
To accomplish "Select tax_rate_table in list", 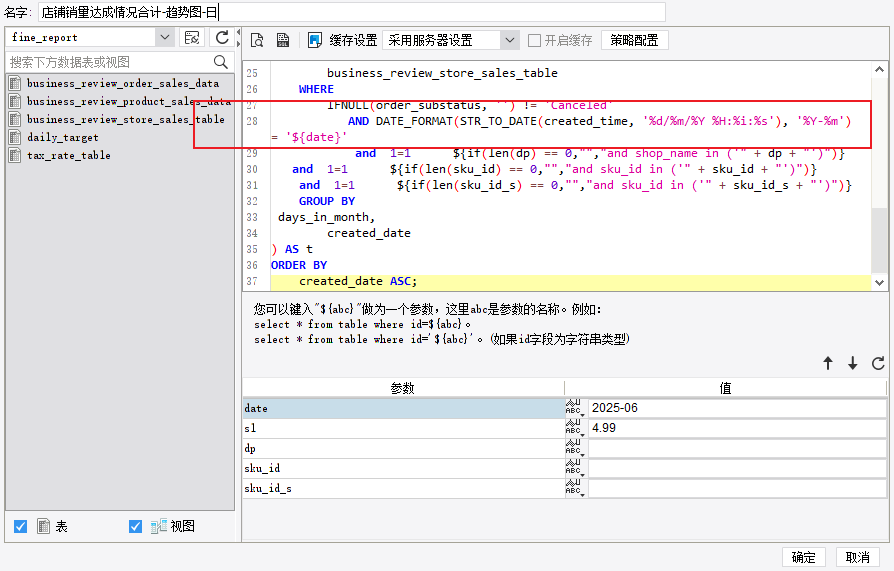I will (68, 155).
